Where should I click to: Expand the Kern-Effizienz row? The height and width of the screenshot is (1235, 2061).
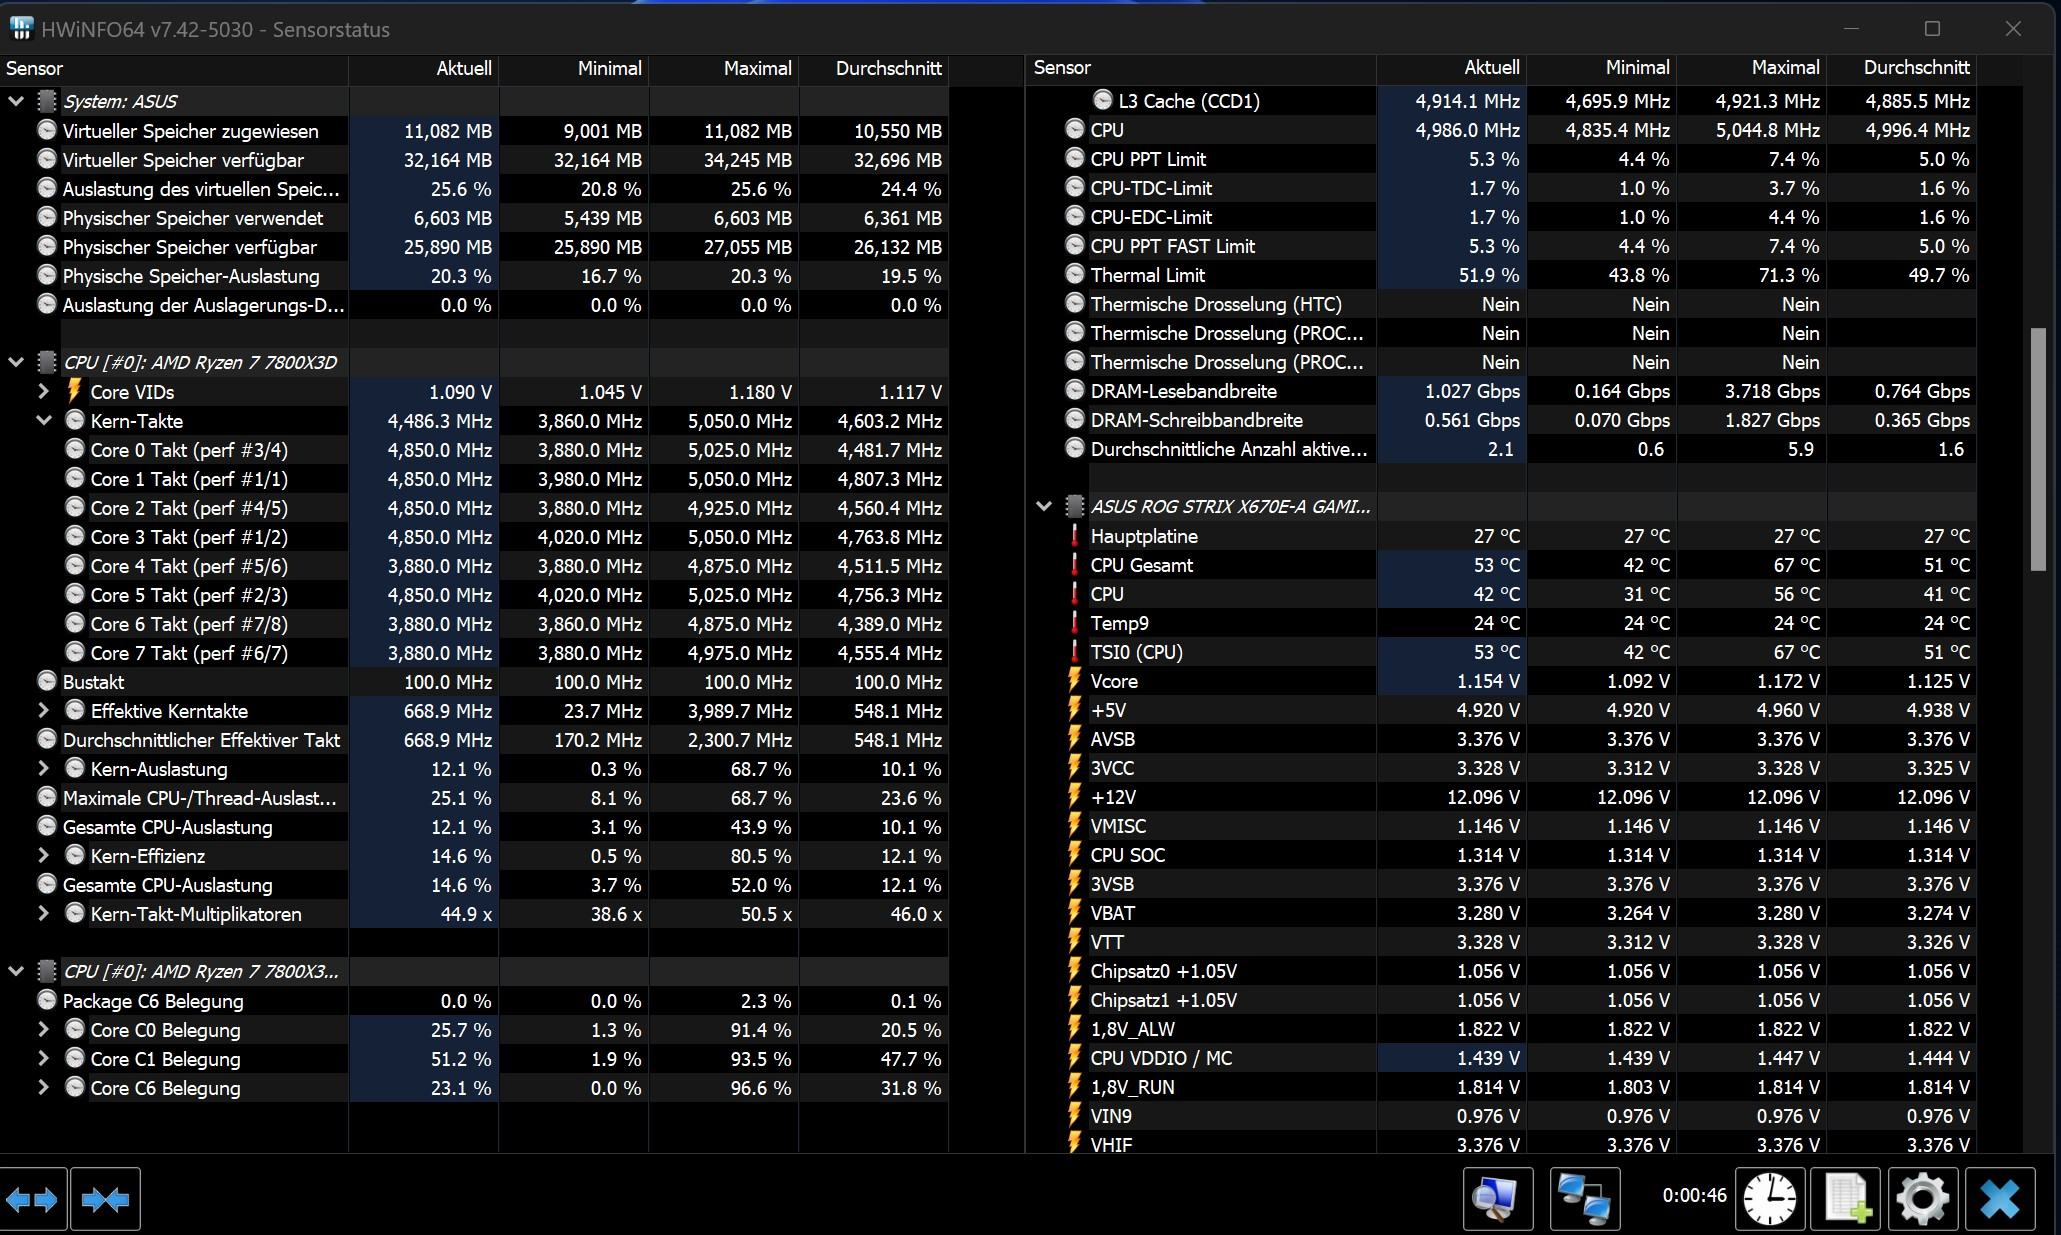click(x=43, y=855)
